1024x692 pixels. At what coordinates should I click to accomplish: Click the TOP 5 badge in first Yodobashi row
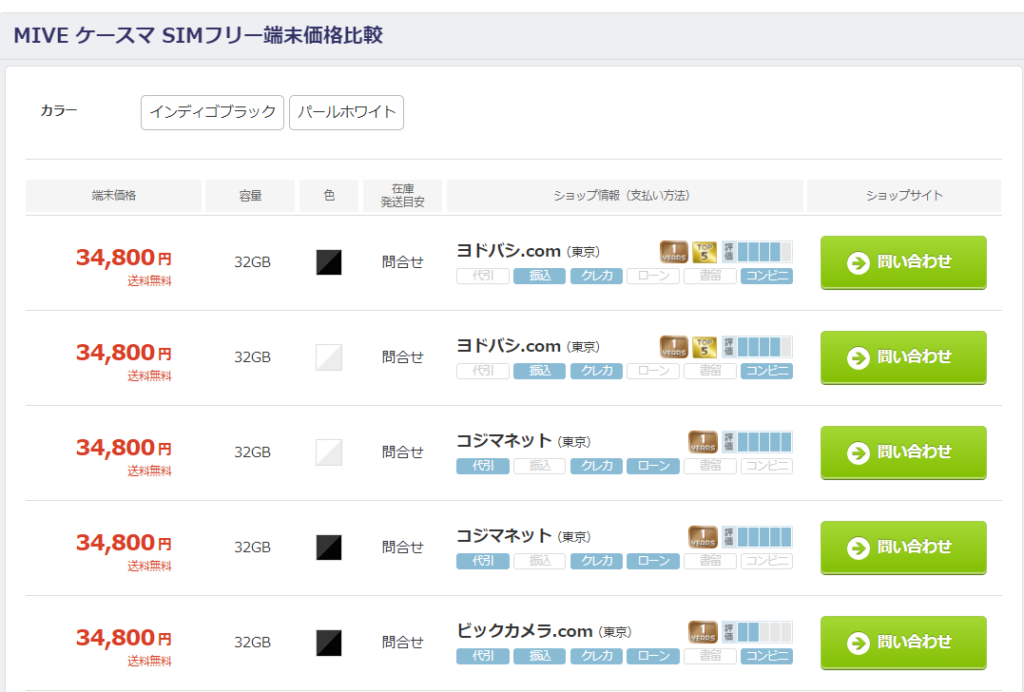click(x=704, y=252)
